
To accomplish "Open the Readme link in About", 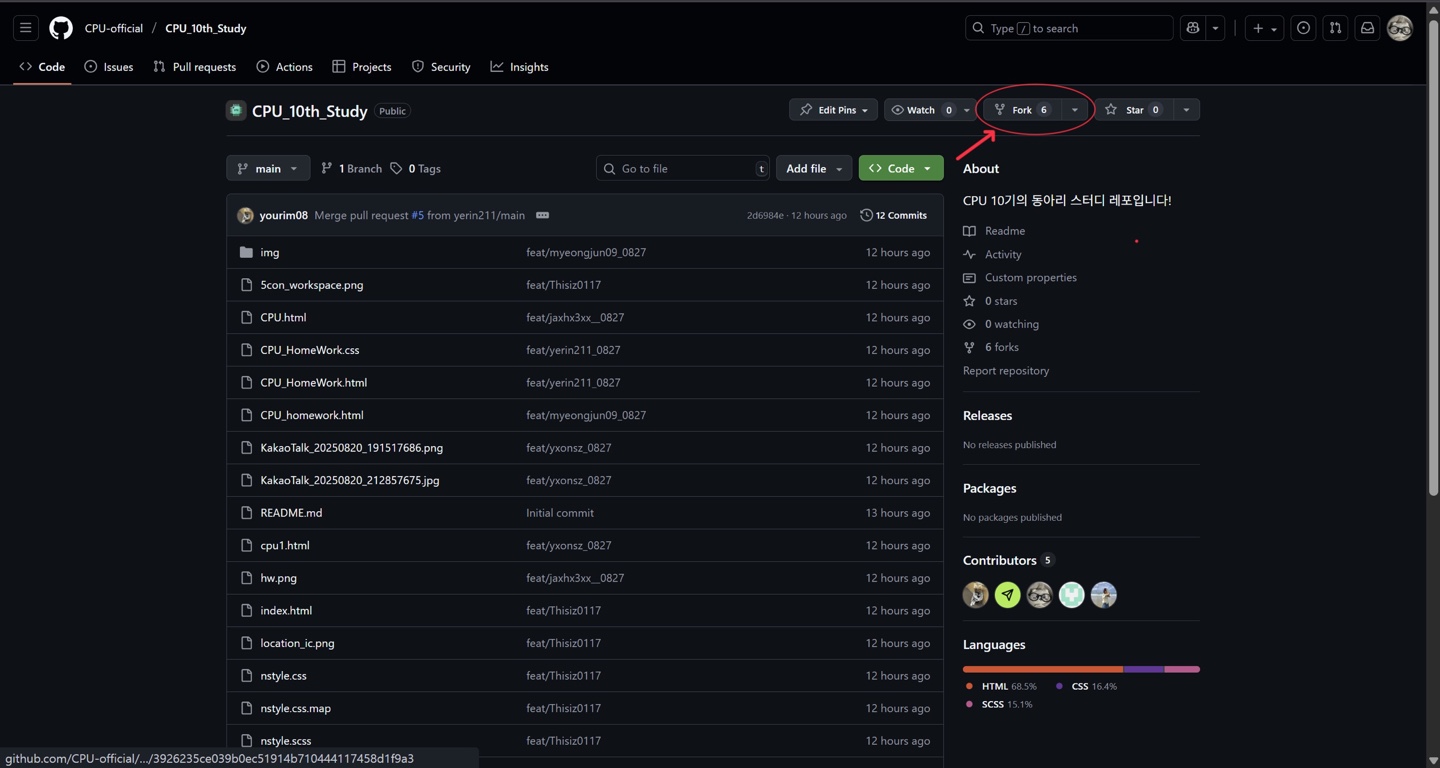I will (994, 231).
